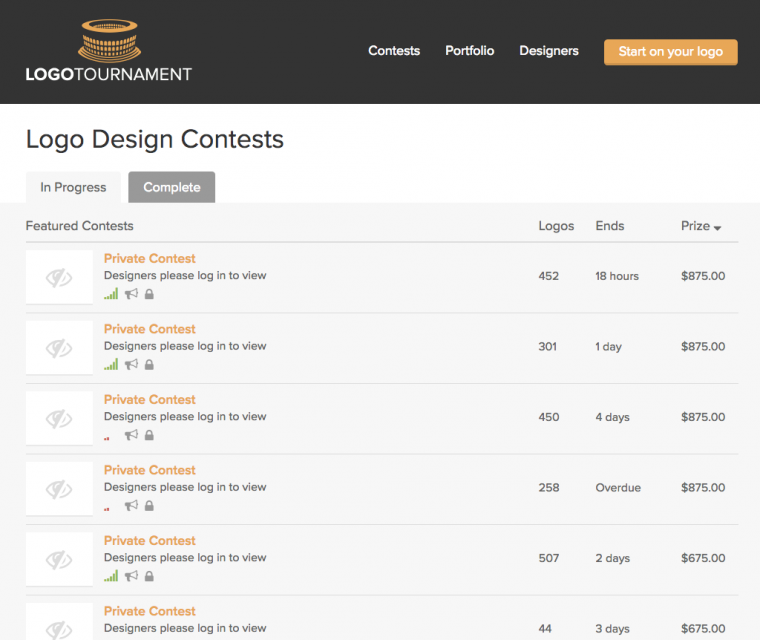Sort contests by the Logos column header

(556, 226)
